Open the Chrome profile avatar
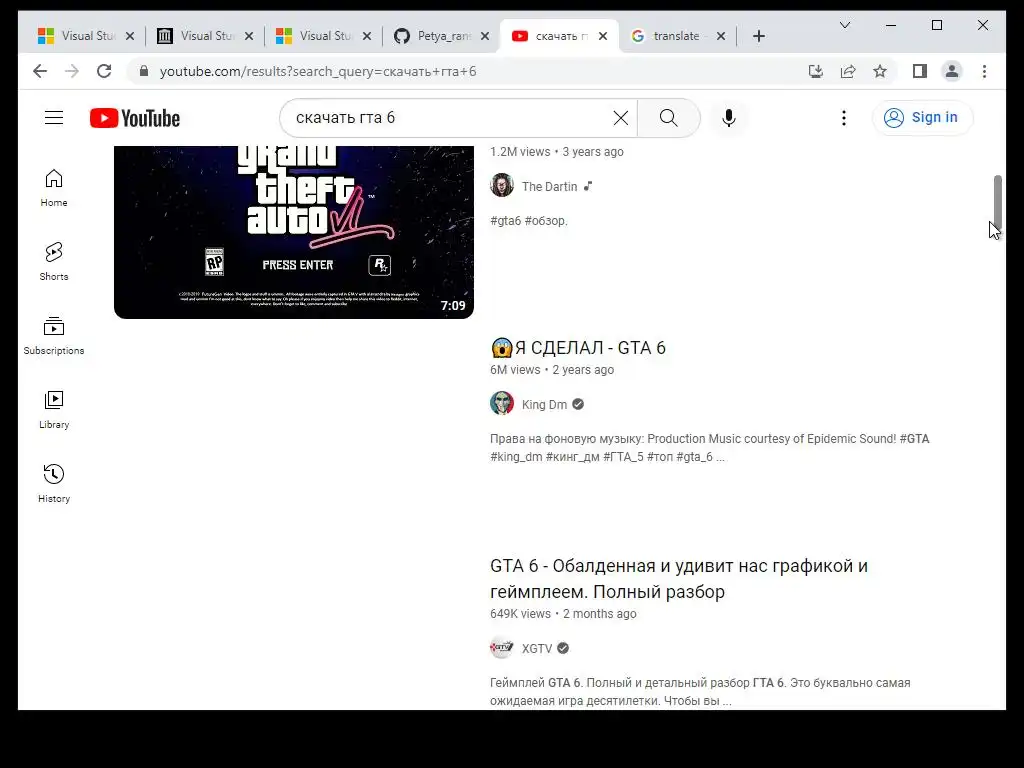The height and width of the screenshot is (768, 1024). (952, 71)
